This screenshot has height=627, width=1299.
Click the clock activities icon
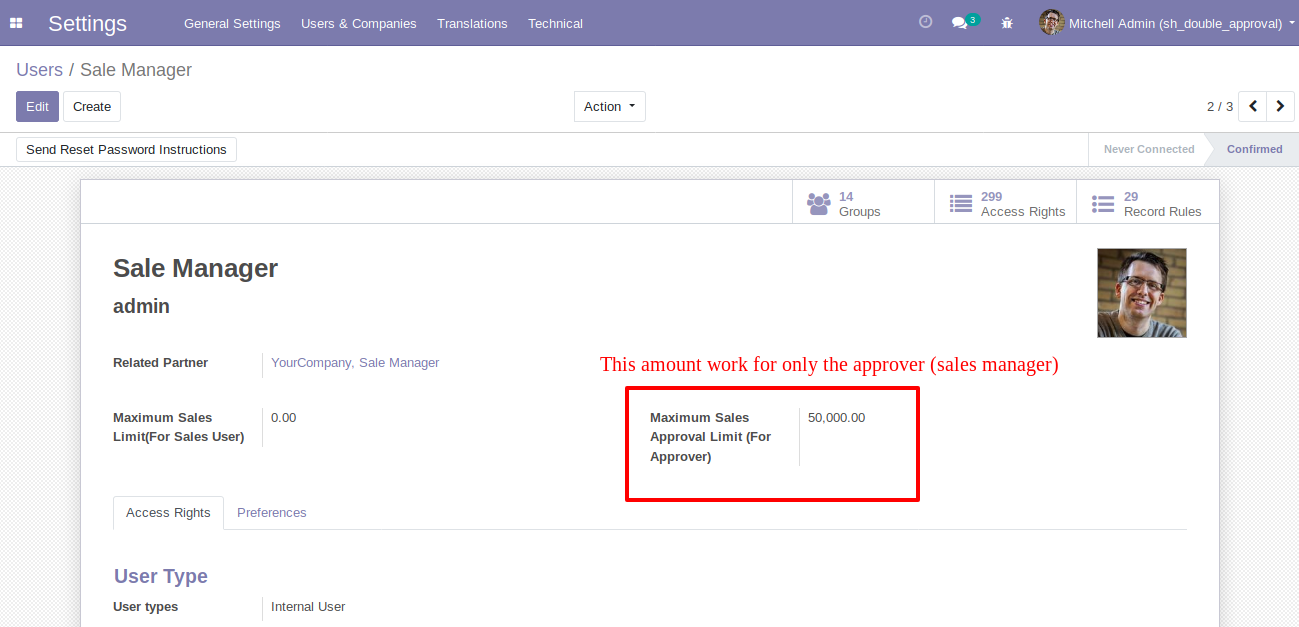925,22
